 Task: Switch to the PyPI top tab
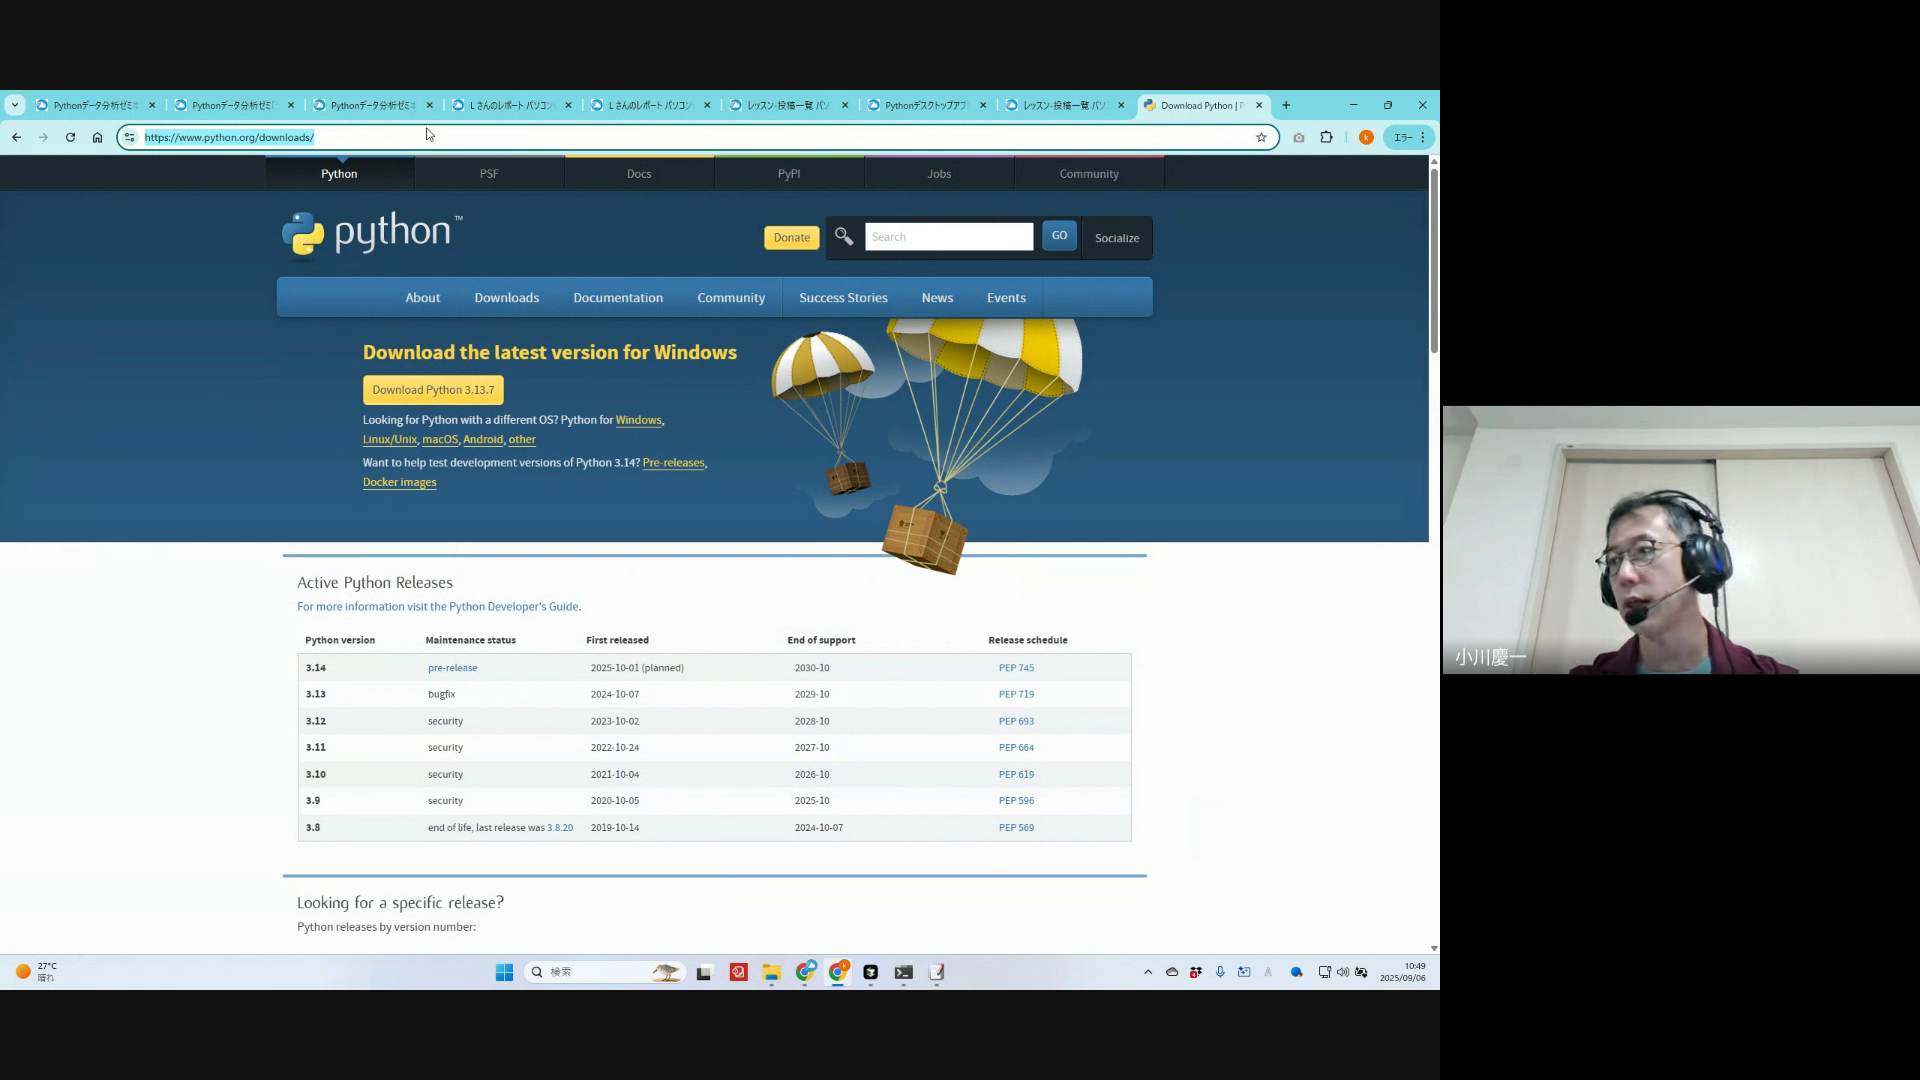click(x=789, y=174)
